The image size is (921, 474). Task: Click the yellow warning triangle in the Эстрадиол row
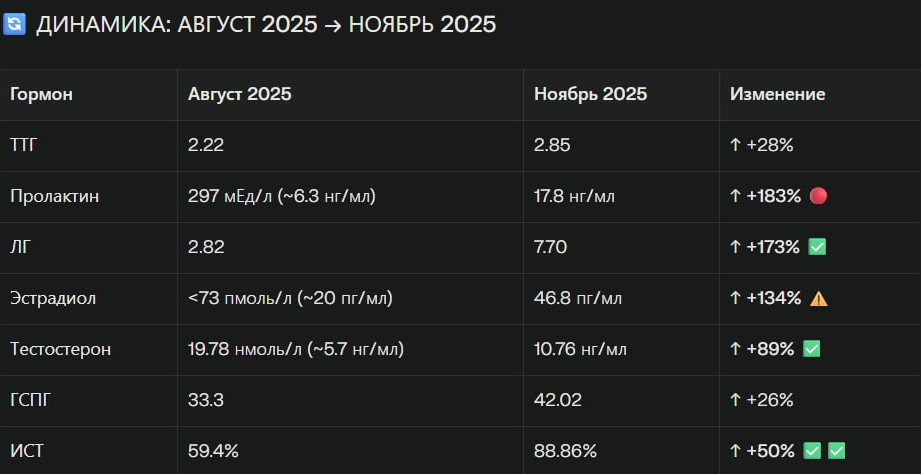tap(819, 298)
